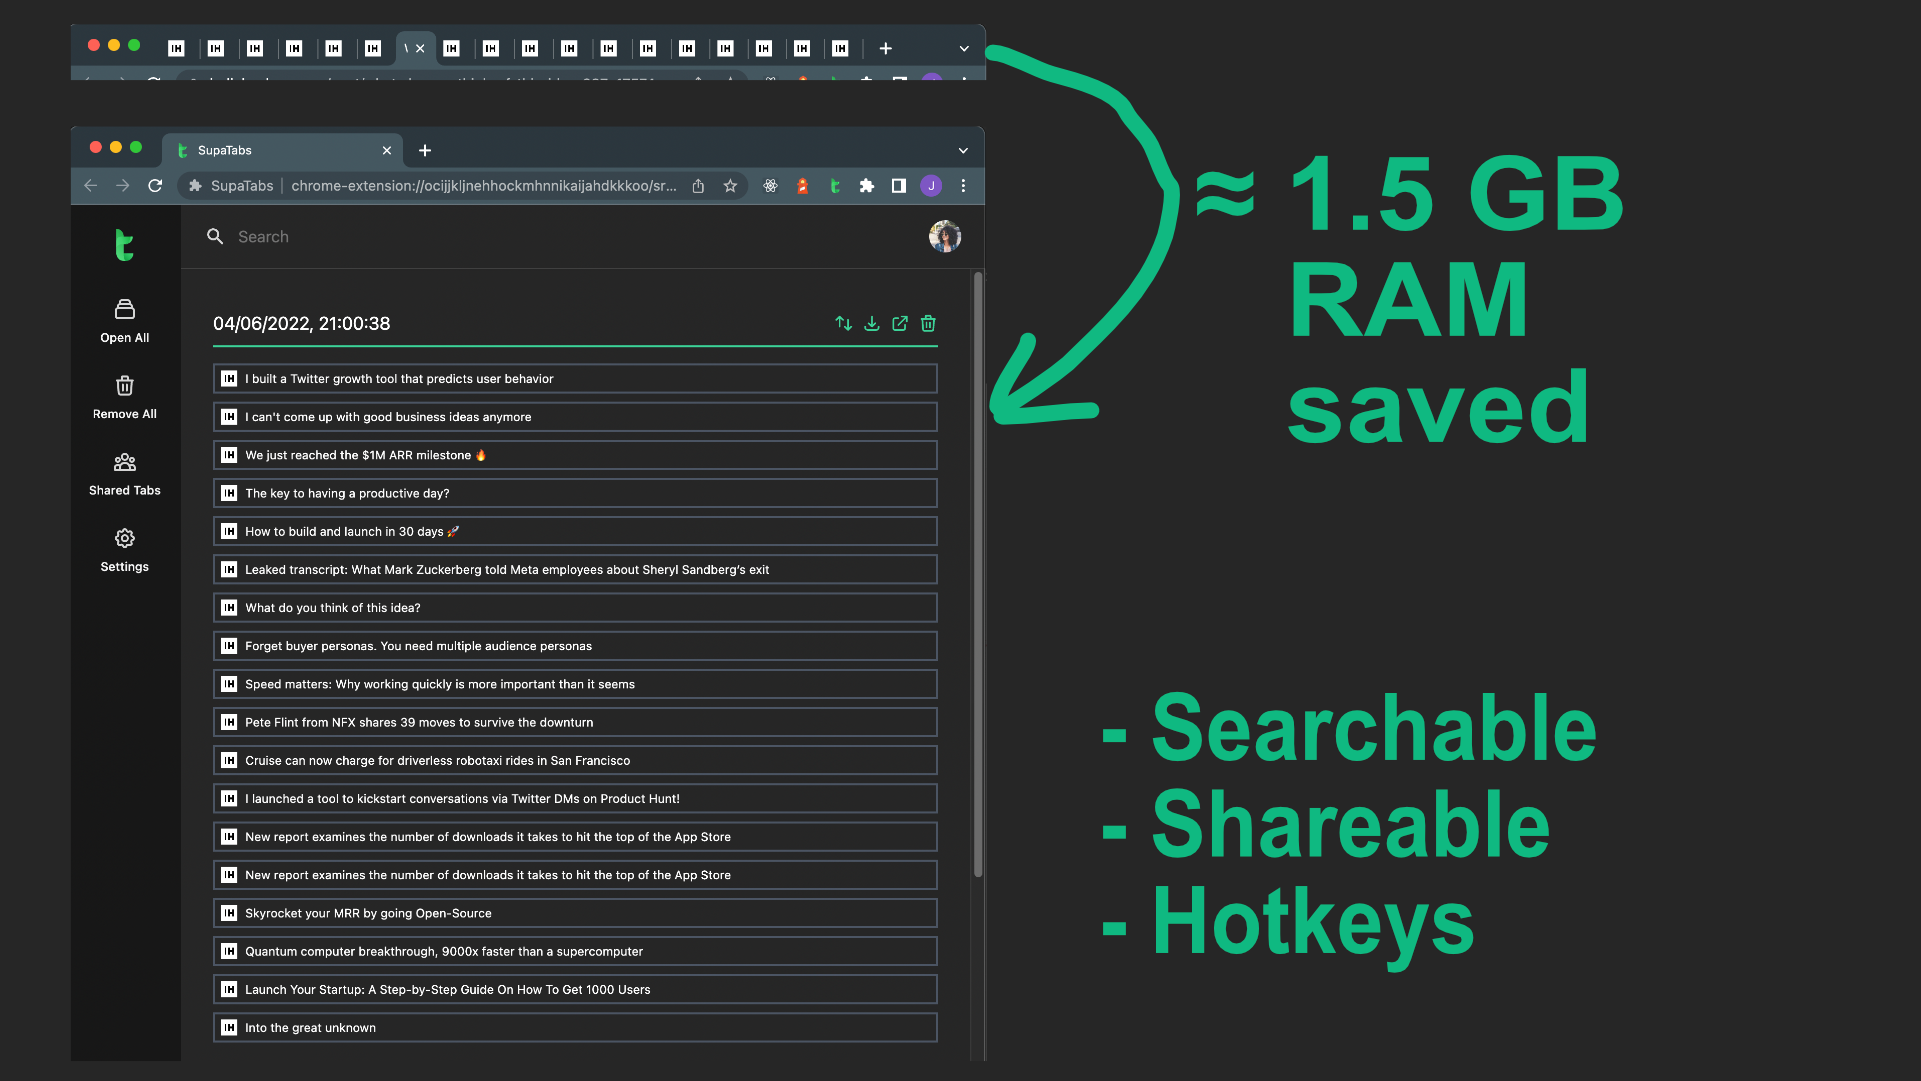Open the user profile avatar

(944, 237)
